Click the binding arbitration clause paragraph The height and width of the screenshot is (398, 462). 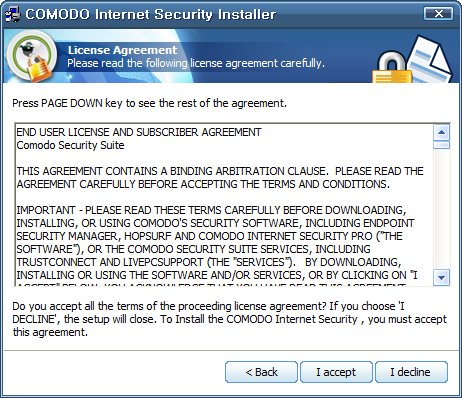[x=220, y=178]
